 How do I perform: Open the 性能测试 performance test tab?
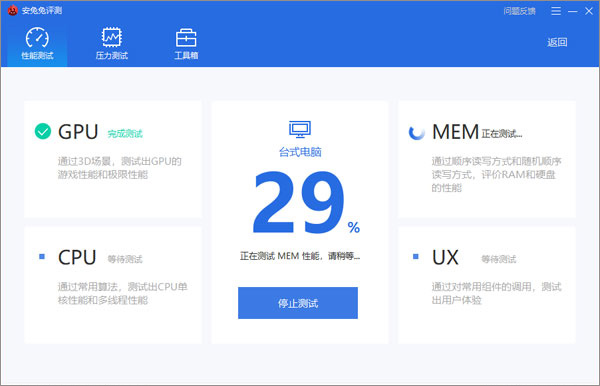click(37, 44)
